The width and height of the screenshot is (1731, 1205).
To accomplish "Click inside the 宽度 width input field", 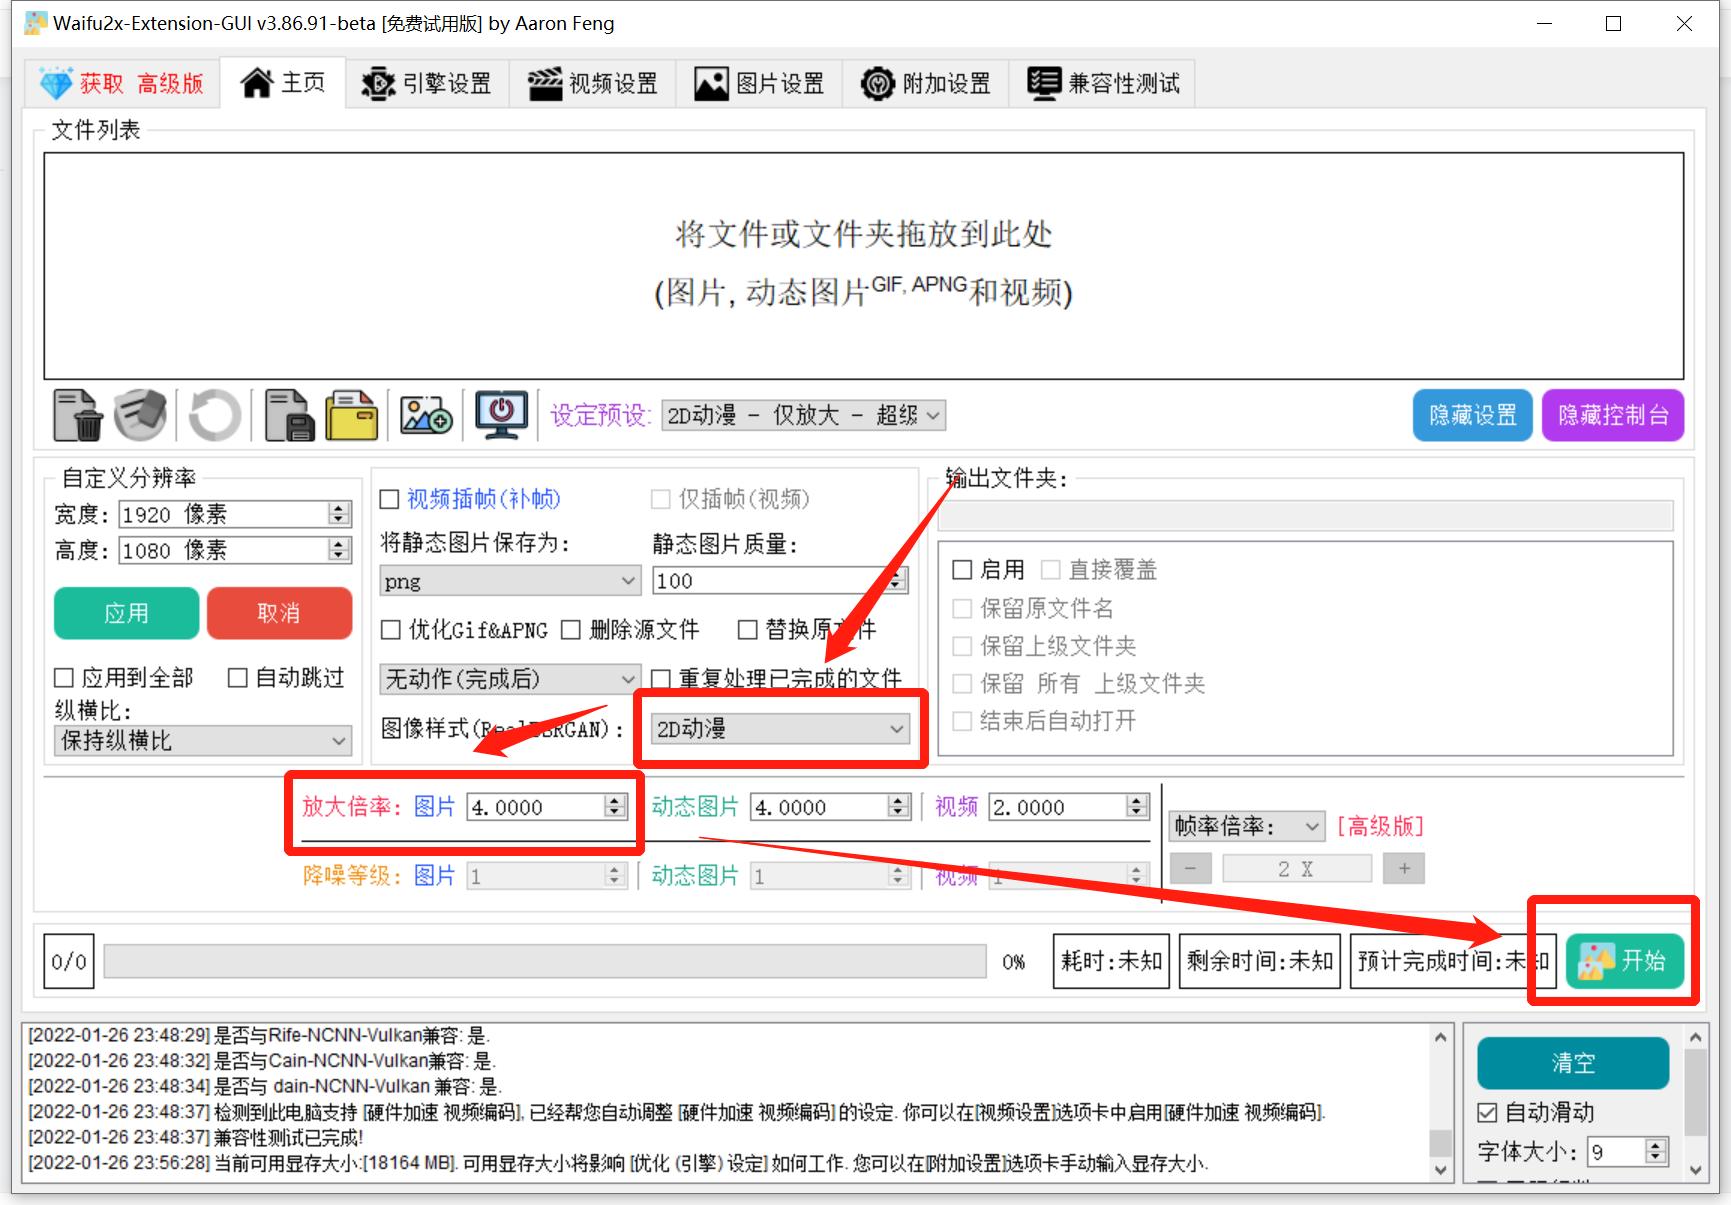I will (x=210, y=514).
